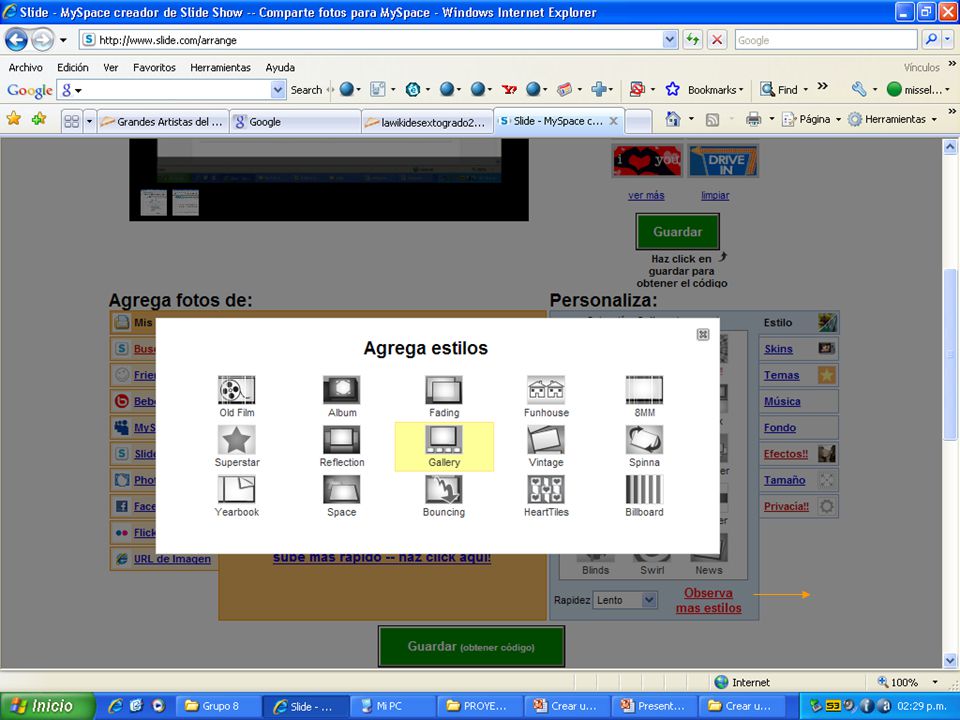Click the ver más link
Screen dimensions: 960x720
pyautogui.click(x=646, y=195)
